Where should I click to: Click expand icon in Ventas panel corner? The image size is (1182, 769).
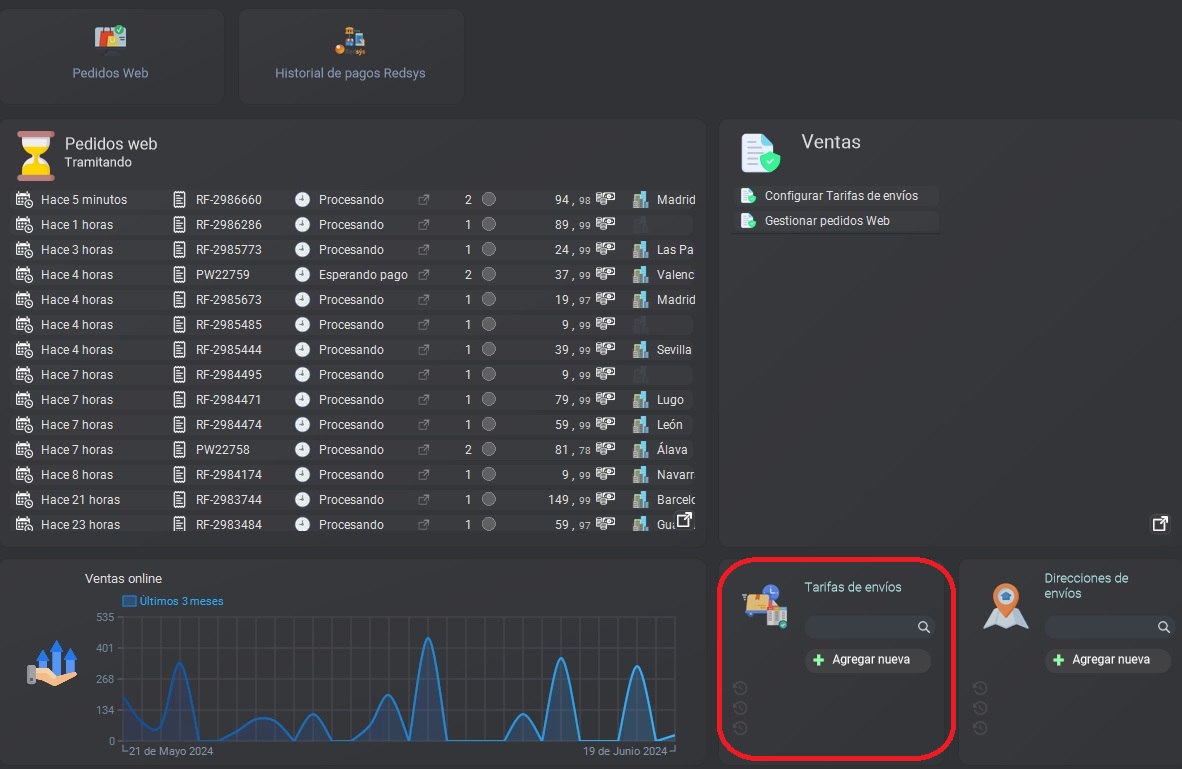point(1160,524)
